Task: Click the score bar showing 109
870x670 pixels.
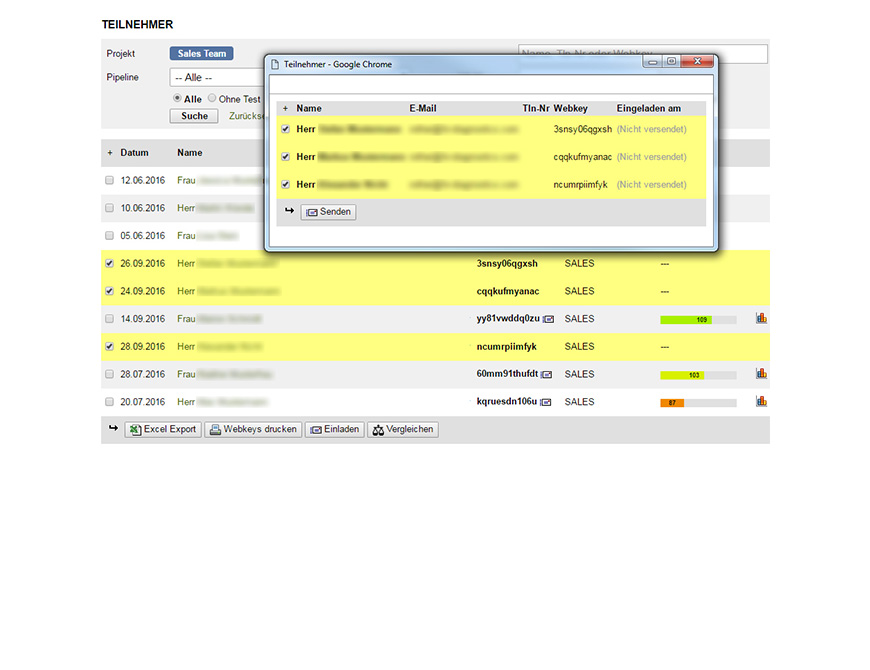Action: (698, 320)
